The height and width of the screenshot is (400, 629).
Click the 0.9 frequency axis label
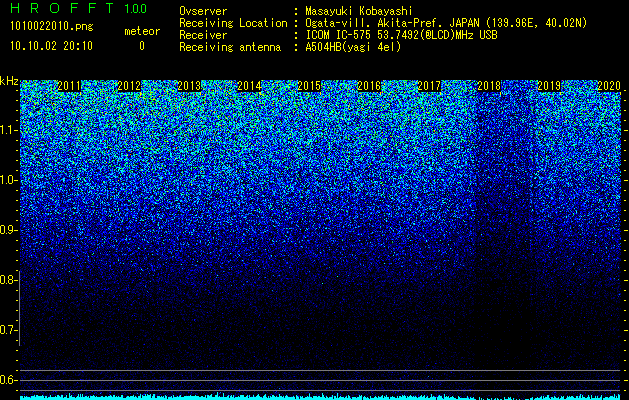coord(8,230)
